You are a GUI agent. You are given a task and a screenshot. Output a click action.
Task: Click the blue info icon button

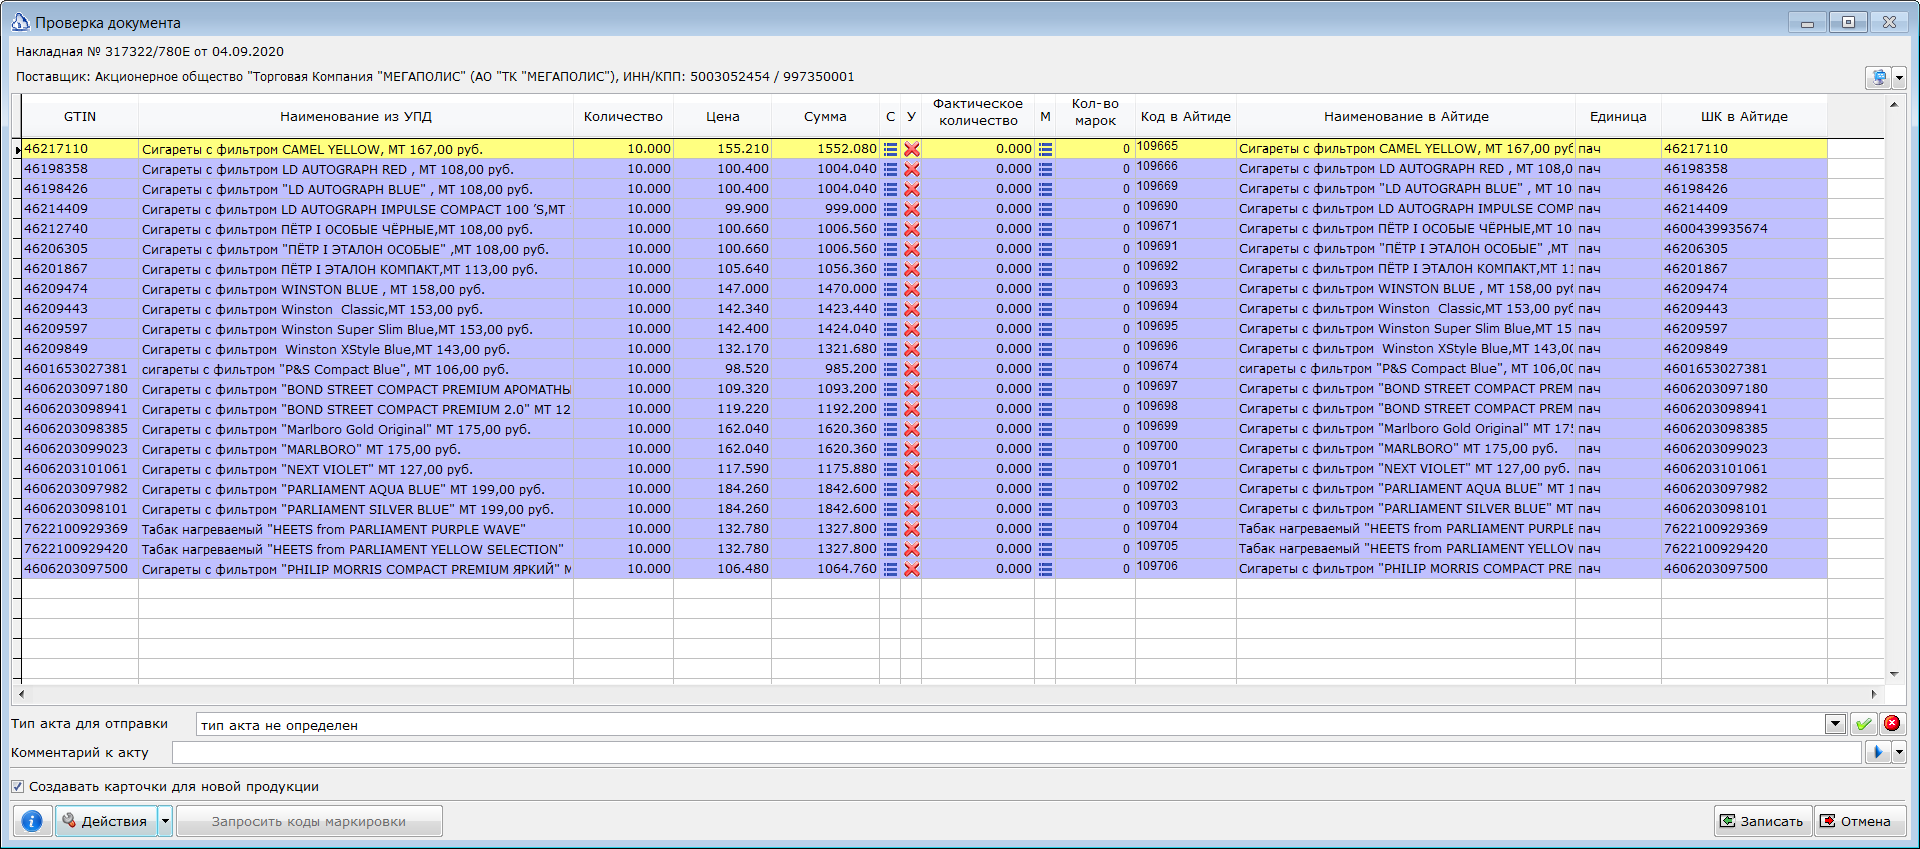[32, 821]
